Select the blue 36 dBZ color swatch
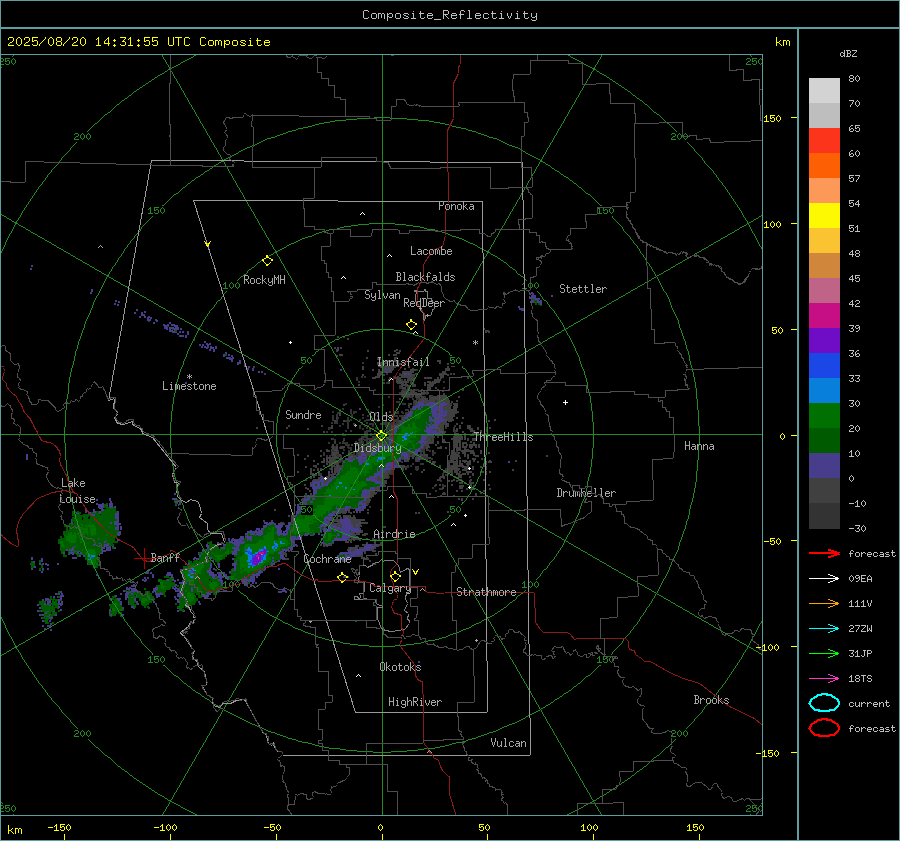Viewport: 900px width, 841px height. [x=824, y=365]
